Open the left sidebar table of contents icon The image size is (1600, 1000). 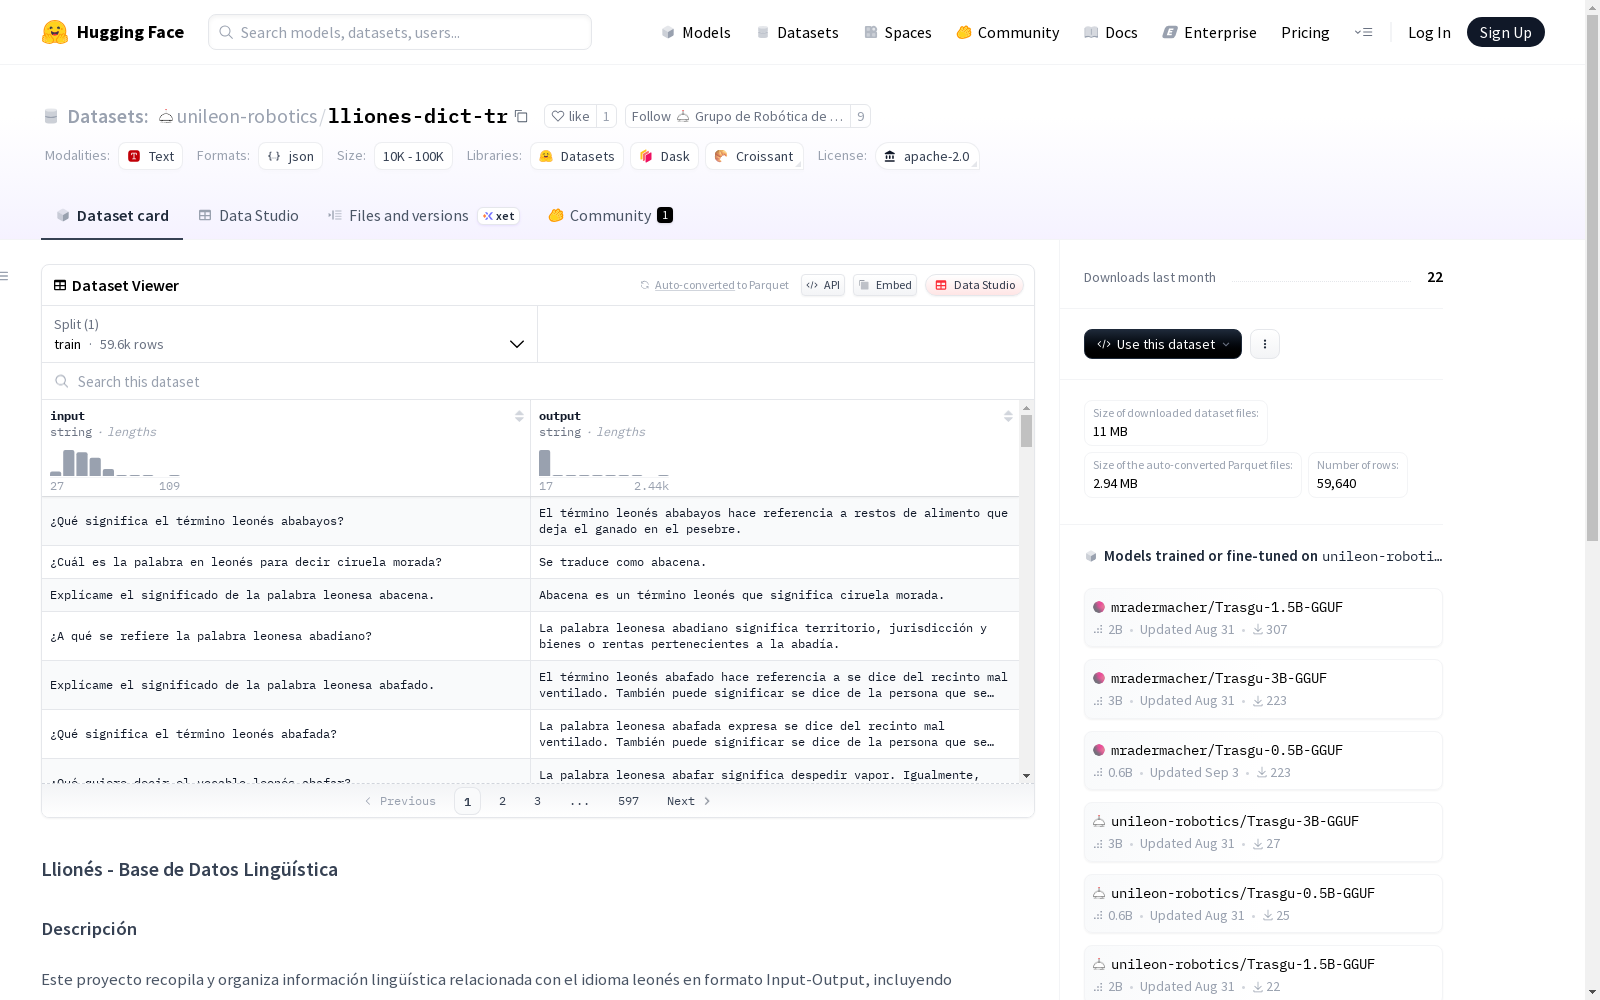pos(5,276)
